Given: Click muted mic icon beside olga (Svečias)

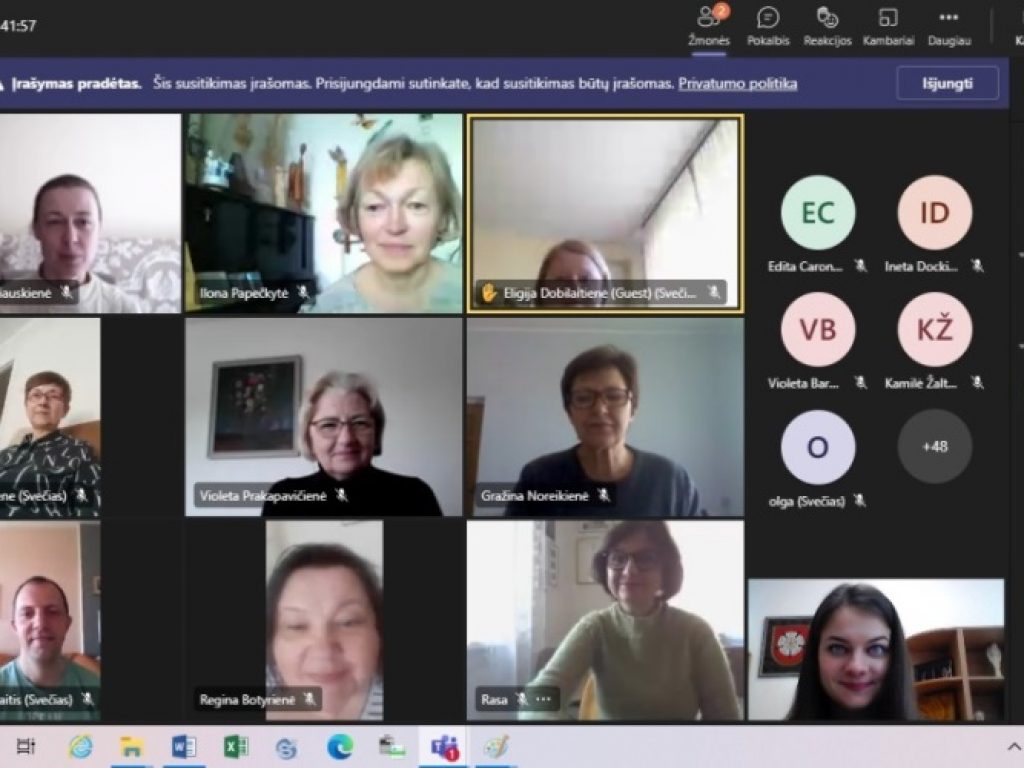Looking at the screenshot, I should coord(860,500).
